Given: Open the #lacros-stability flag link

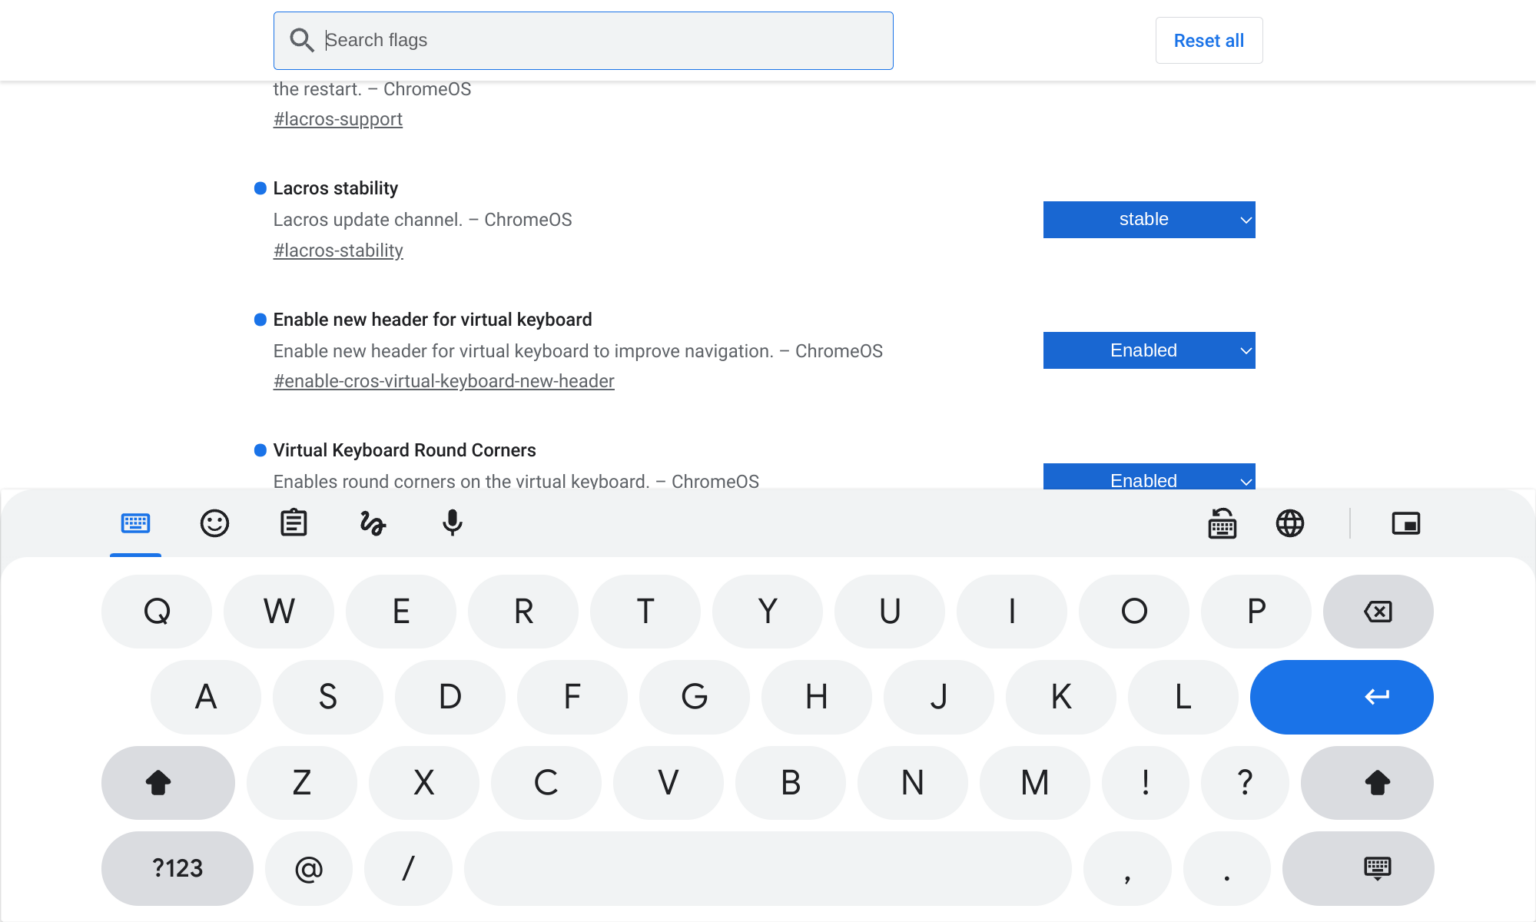Looking at the screenshot, I should click(338, 250).
